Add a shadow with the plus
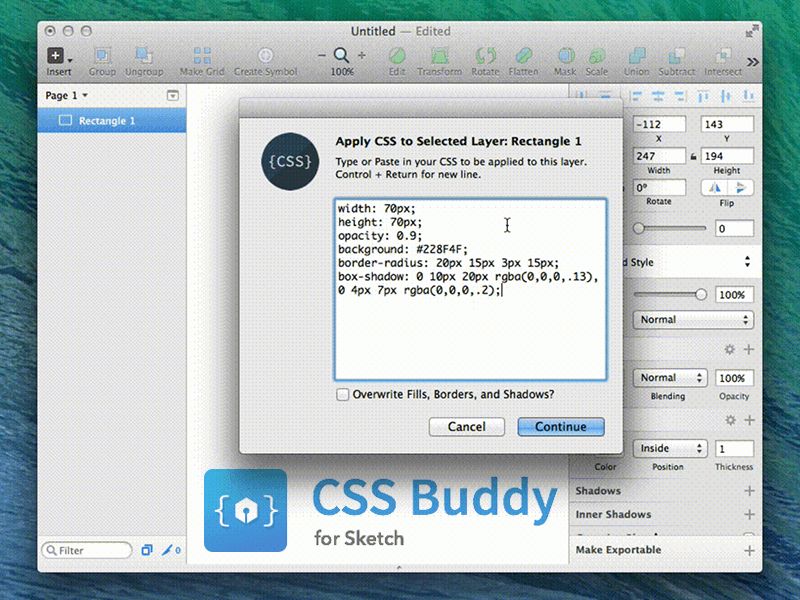The image size is (800, 600). [x=749, y=491]
